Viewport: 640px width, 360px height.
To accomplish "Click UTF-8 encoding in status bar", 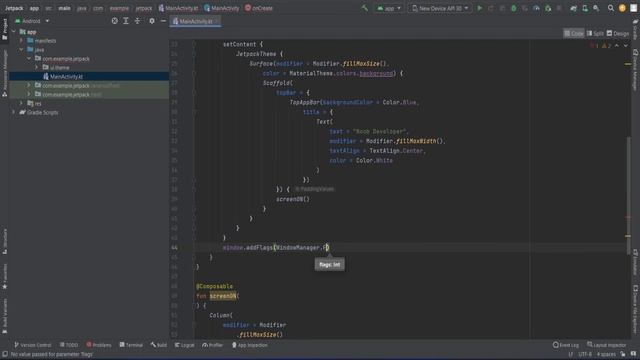I will (584, 354).
